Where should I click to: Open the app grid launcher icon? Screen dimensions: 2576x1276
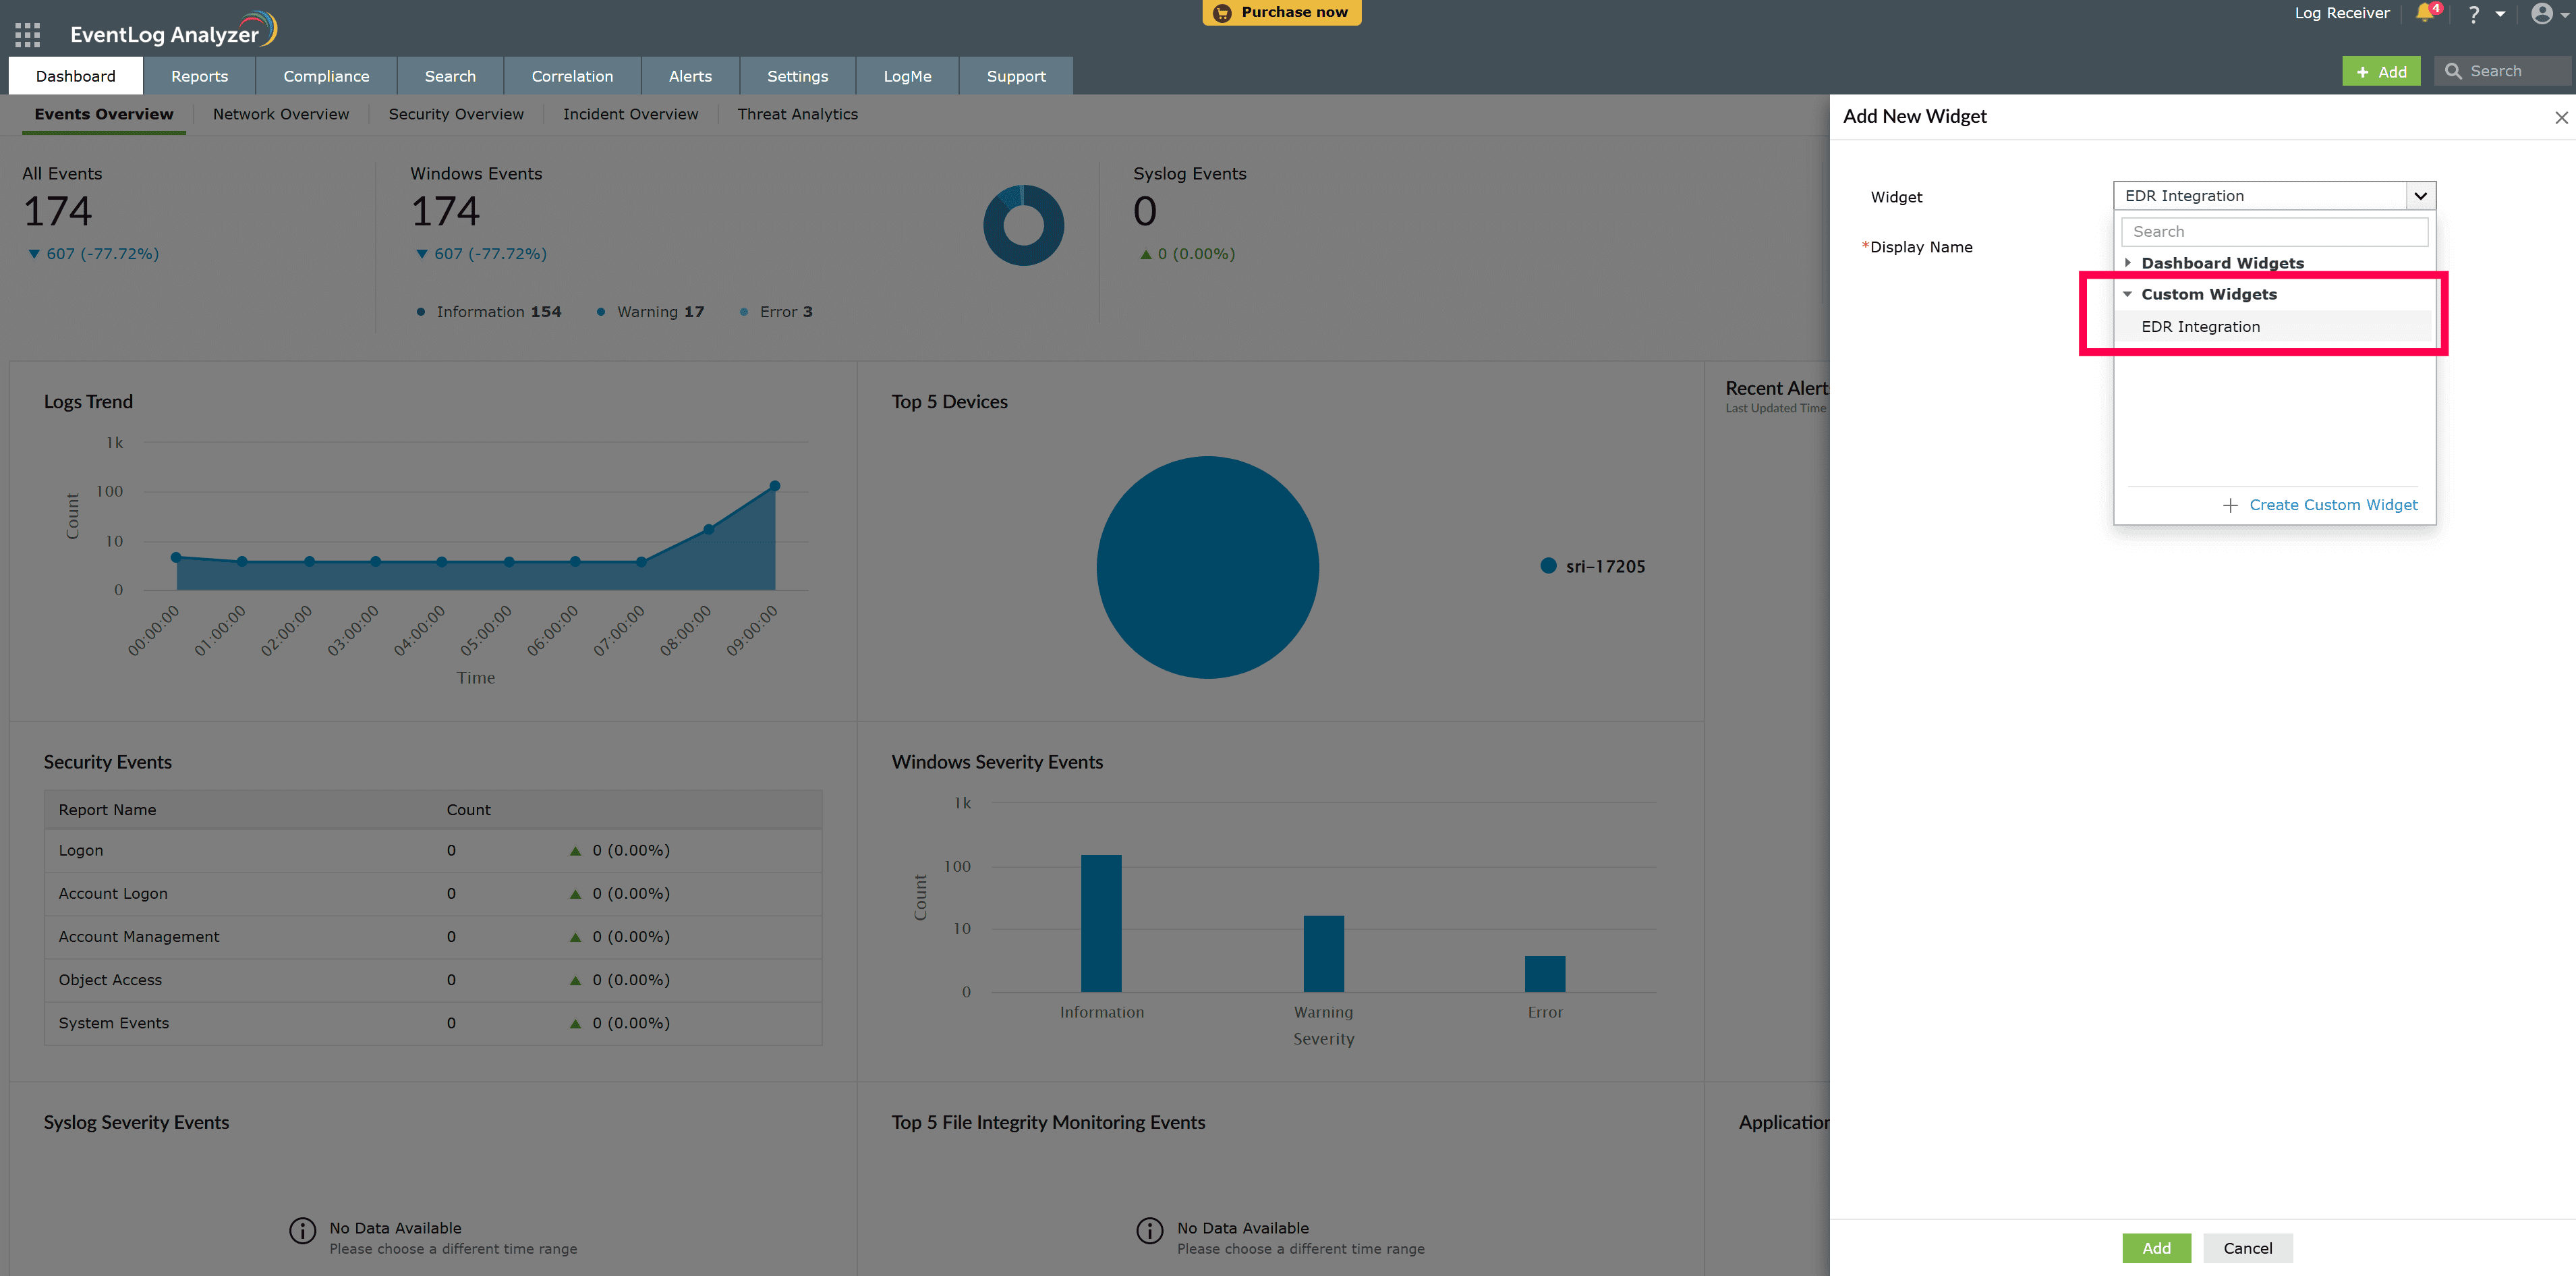(28, 34)
